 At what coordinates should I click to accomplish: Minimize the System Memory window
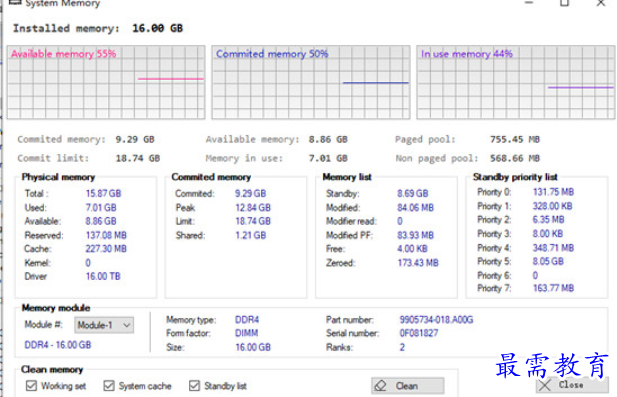pyautogui.click(x=529, y=3)
